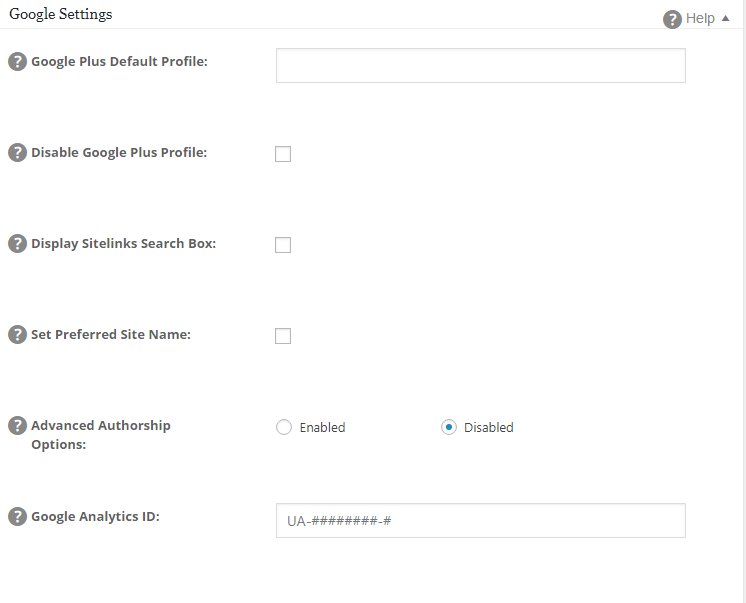The image size is (746, 603).
Task: Click help icon beside Set Preferred Site Name
Action: 17,335
